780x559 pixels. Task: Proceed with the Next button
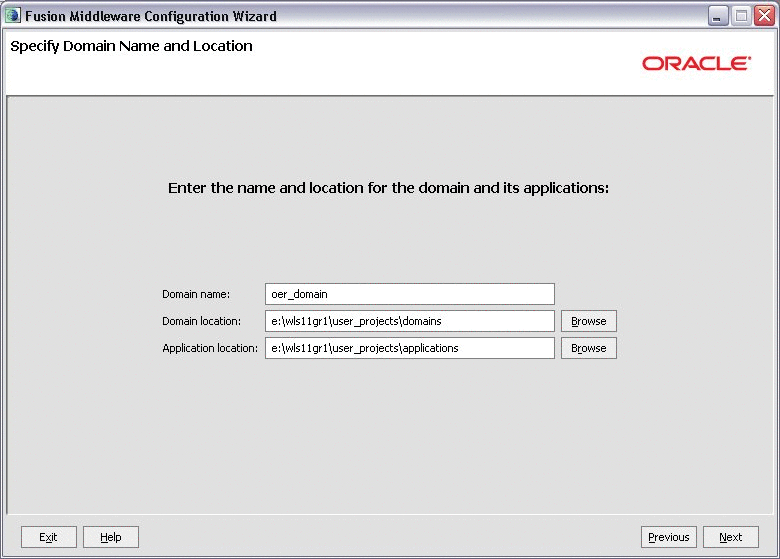tap(730, 537)
